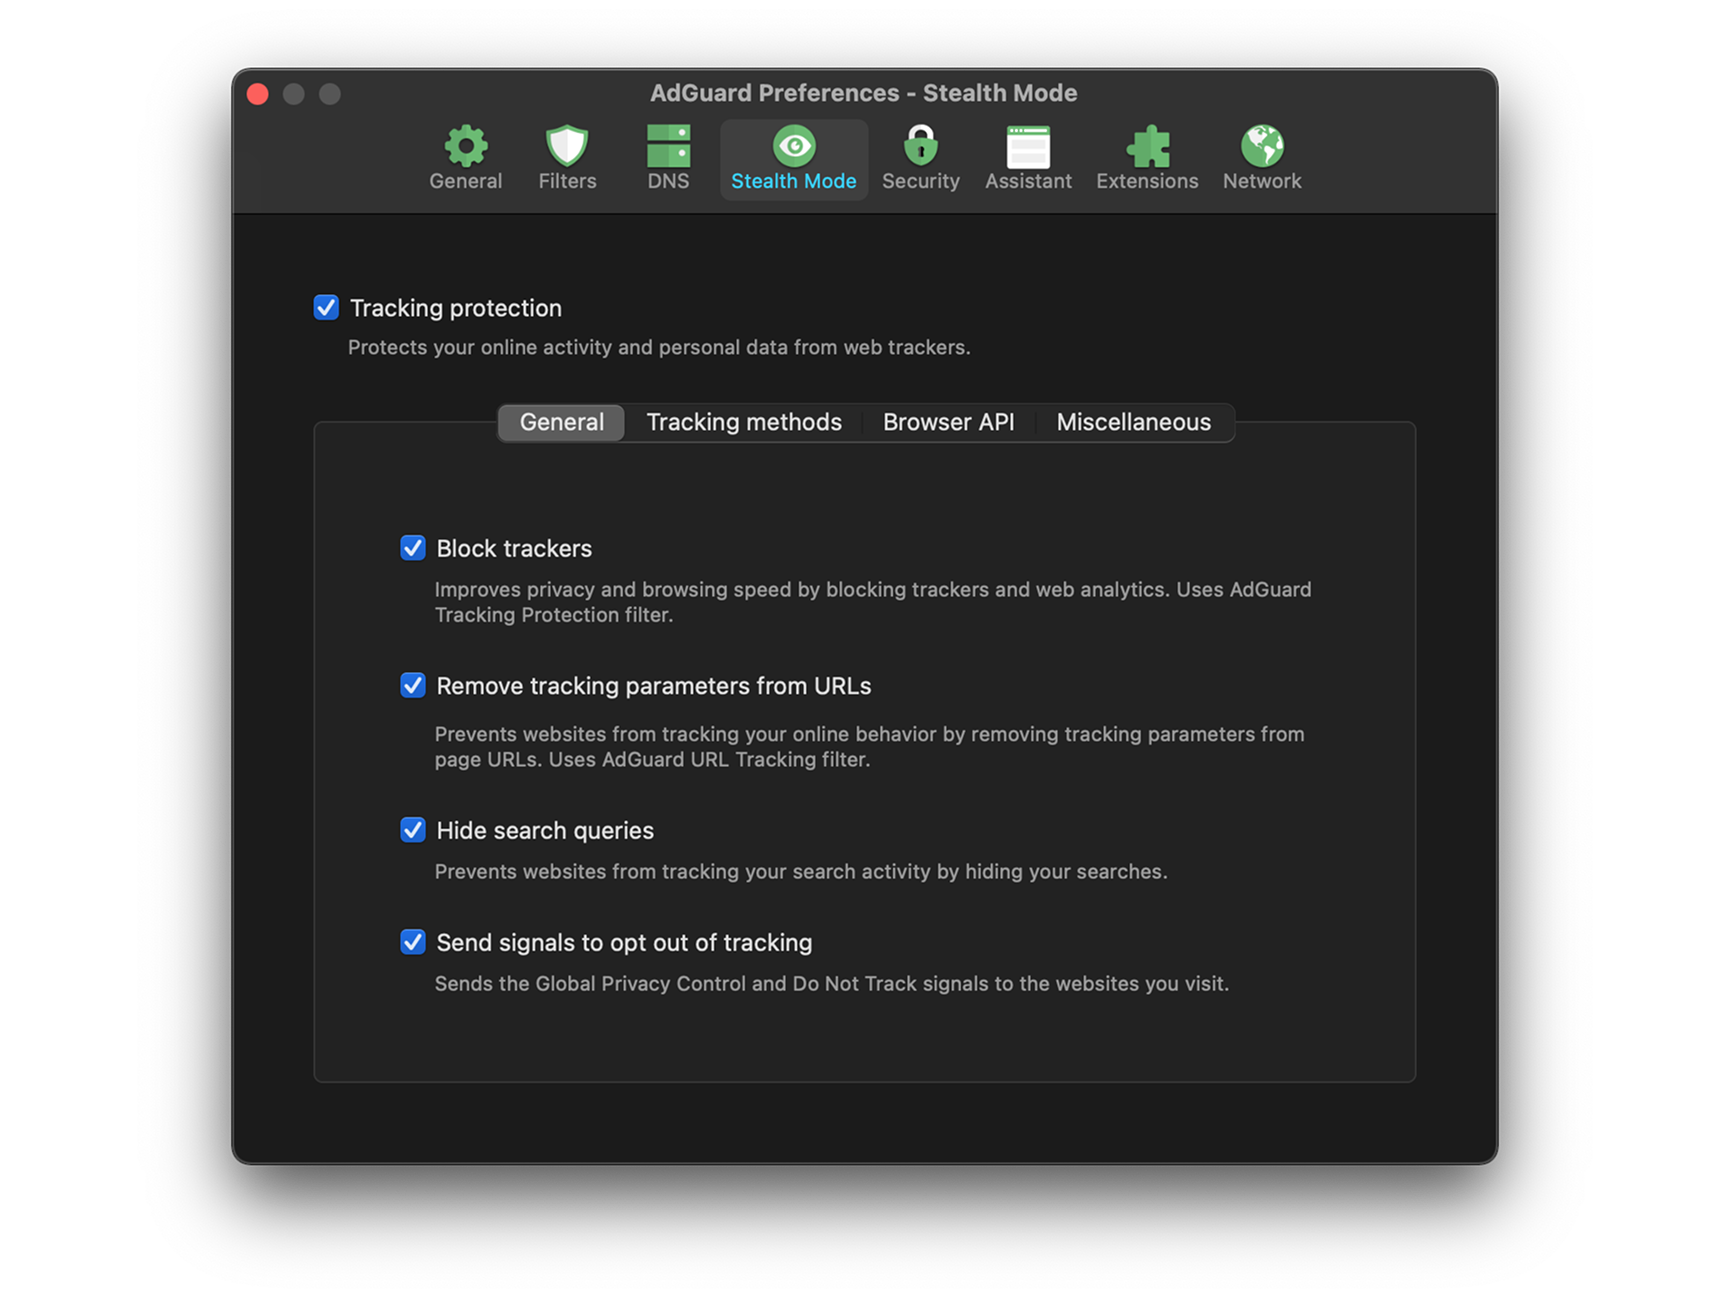Close the AdGuard Preferences window
This screenshot has width=1730, height=1298.
coord(258,94)
